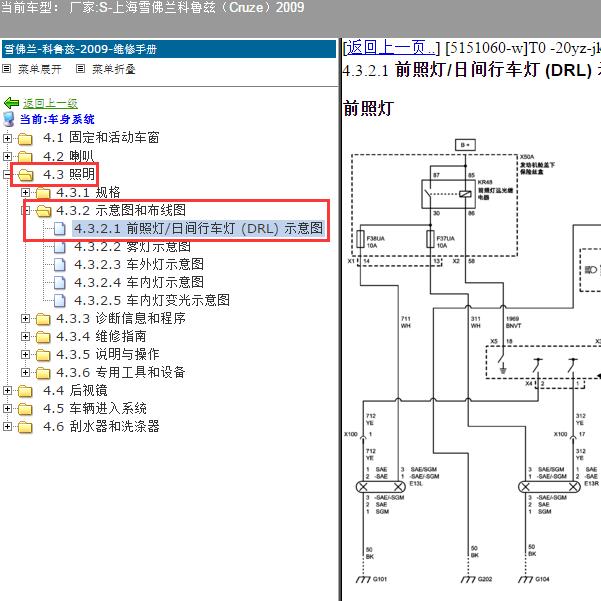
Task: Click the 菜单展开 list icon
Action: [x=7, y=69]
